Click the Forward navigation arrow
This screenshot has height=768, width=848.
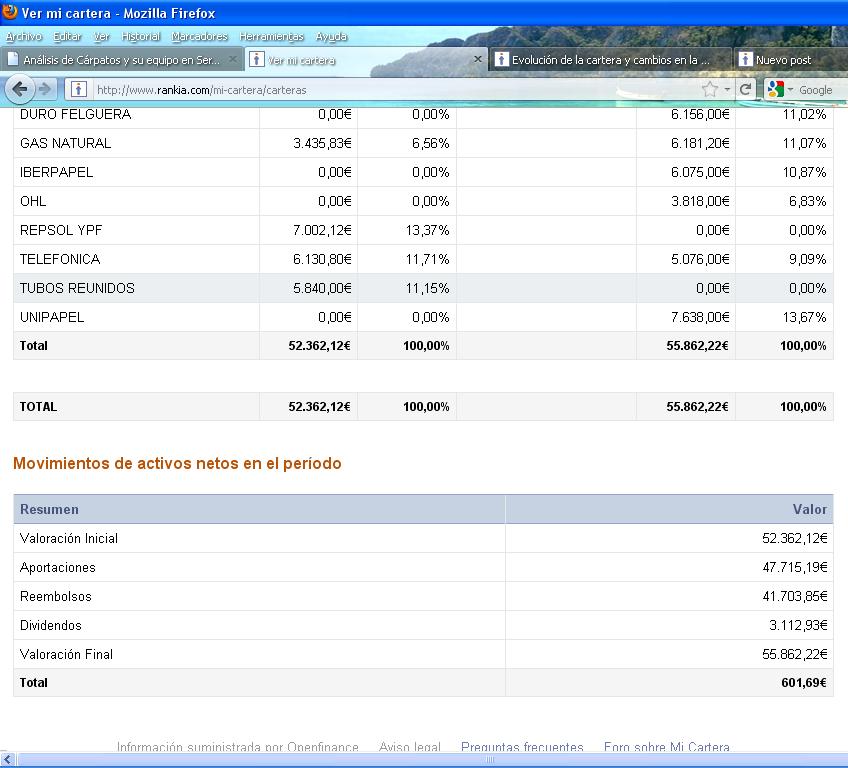(x=45, y=89)
